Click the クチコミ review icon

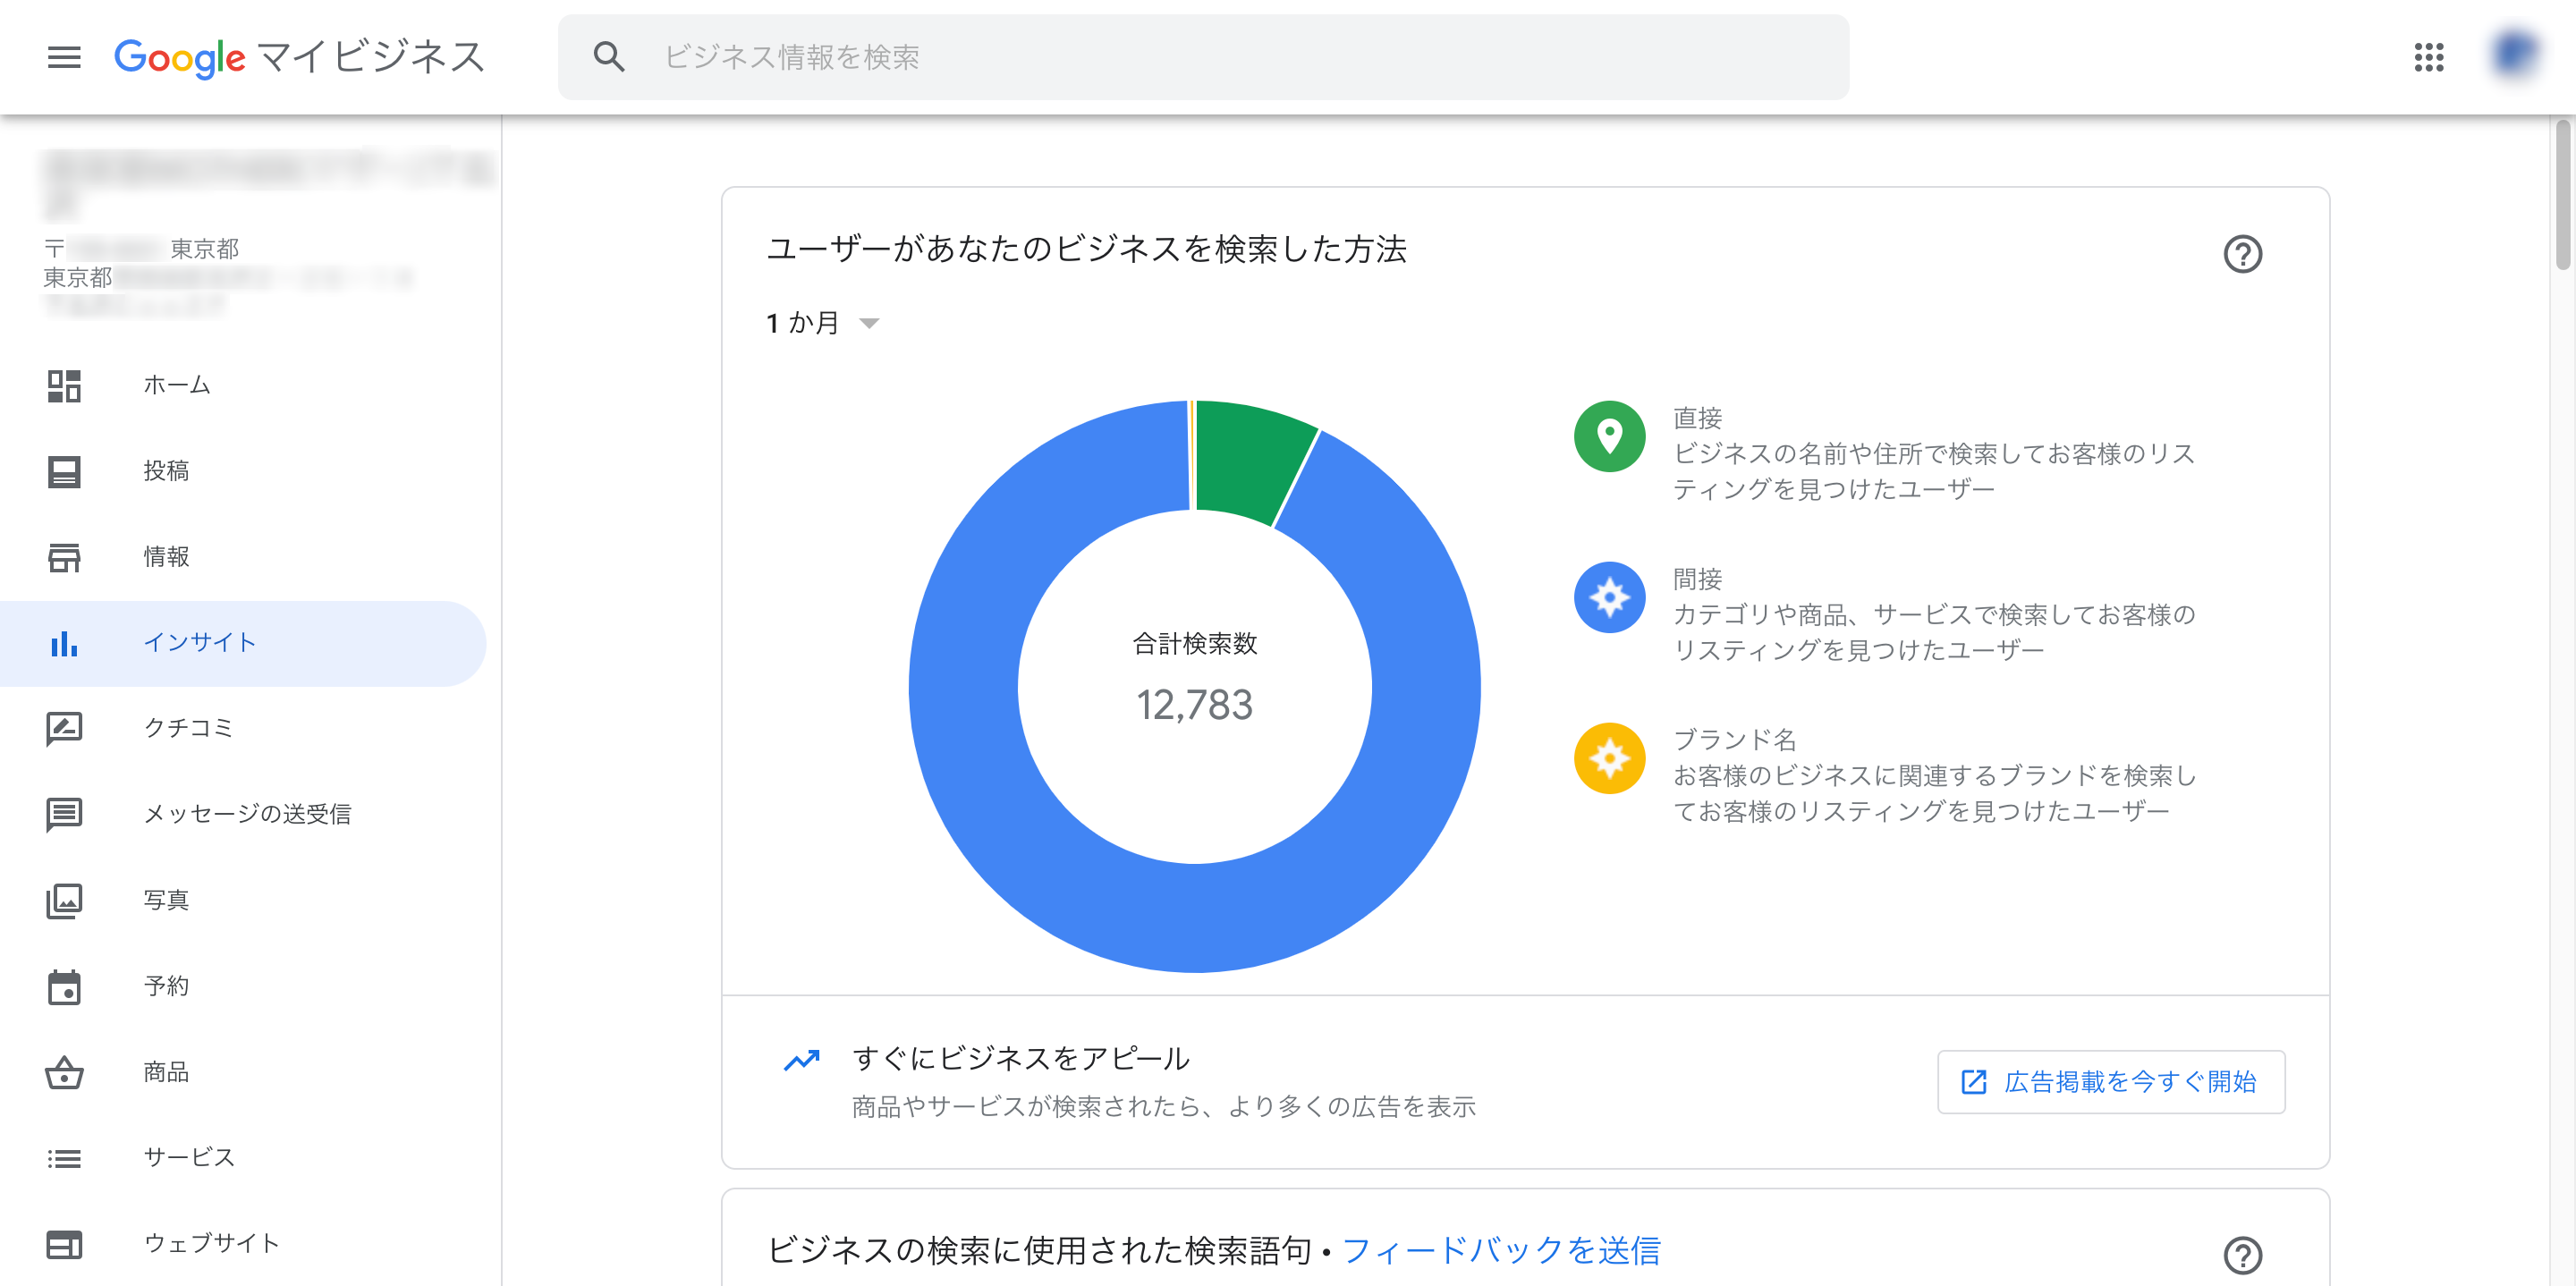pyautogui.click(x=64, y=728)
